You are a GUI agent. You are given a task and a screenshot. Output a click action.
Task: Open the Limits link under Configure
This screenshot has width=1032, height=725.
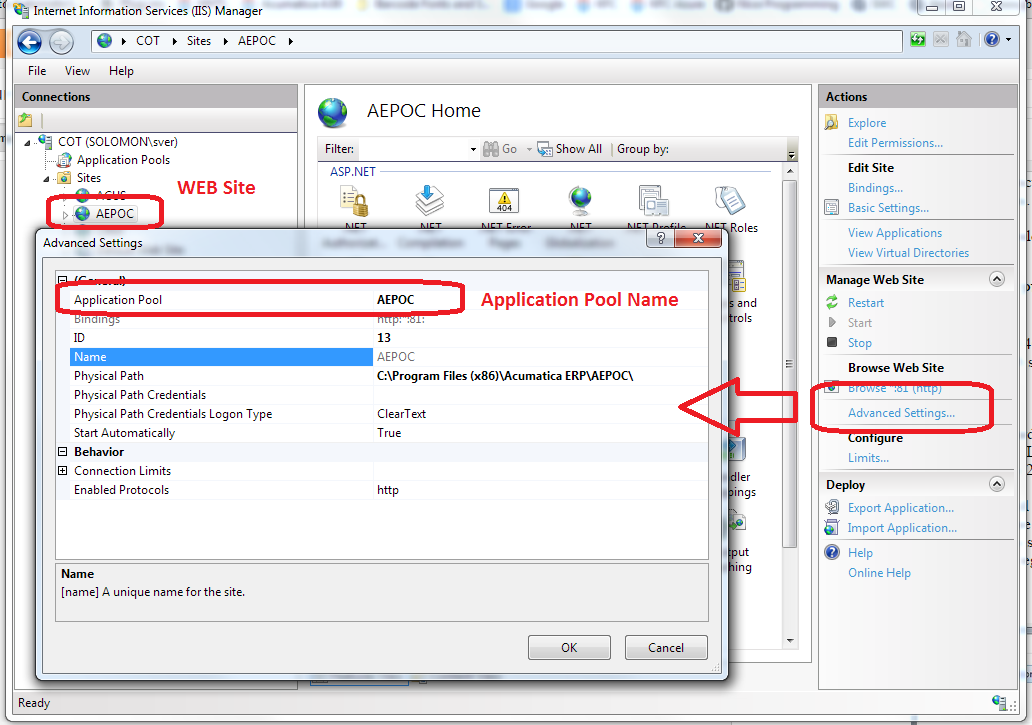pyautogui.click(x=868, y=458)
